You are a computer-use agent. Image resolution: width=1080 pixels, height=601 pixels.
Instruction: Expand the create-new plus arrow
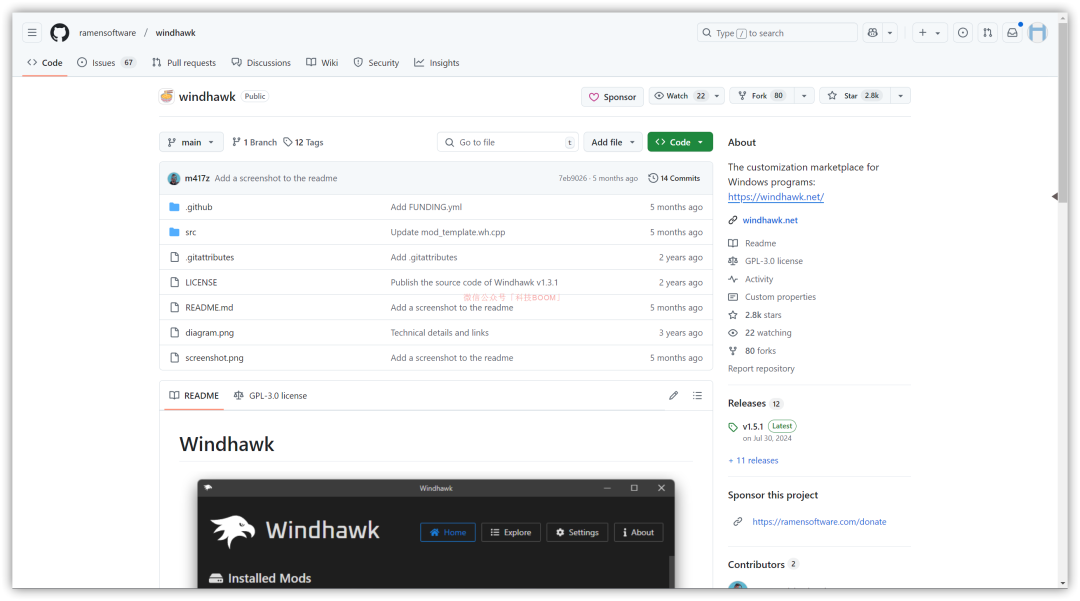pos(937,32)
